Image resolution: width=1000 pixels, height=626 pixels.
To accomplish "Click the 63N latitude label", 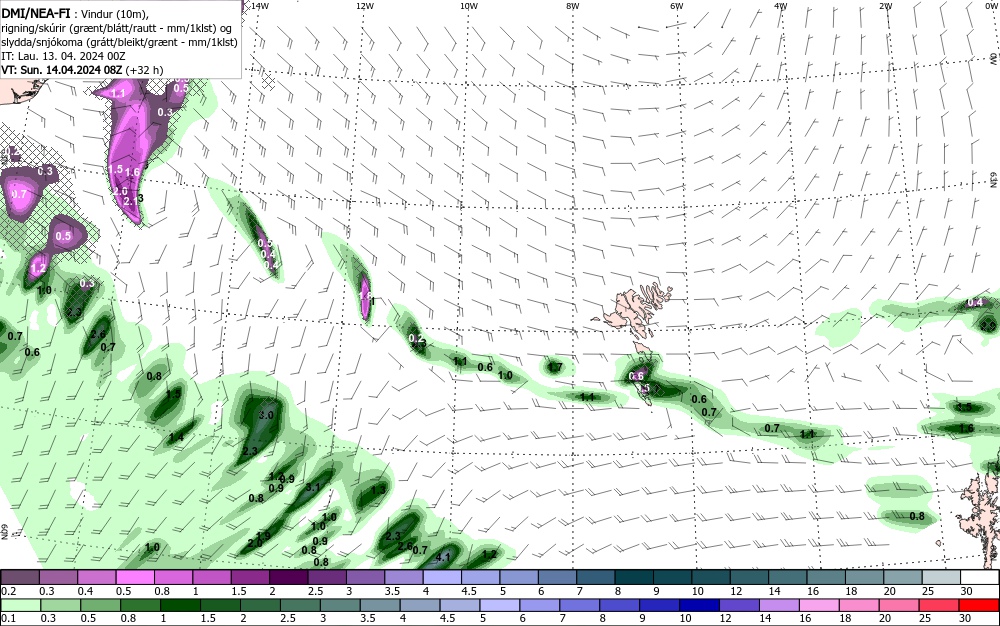I will pyautogui.click(x=993, y=179).
